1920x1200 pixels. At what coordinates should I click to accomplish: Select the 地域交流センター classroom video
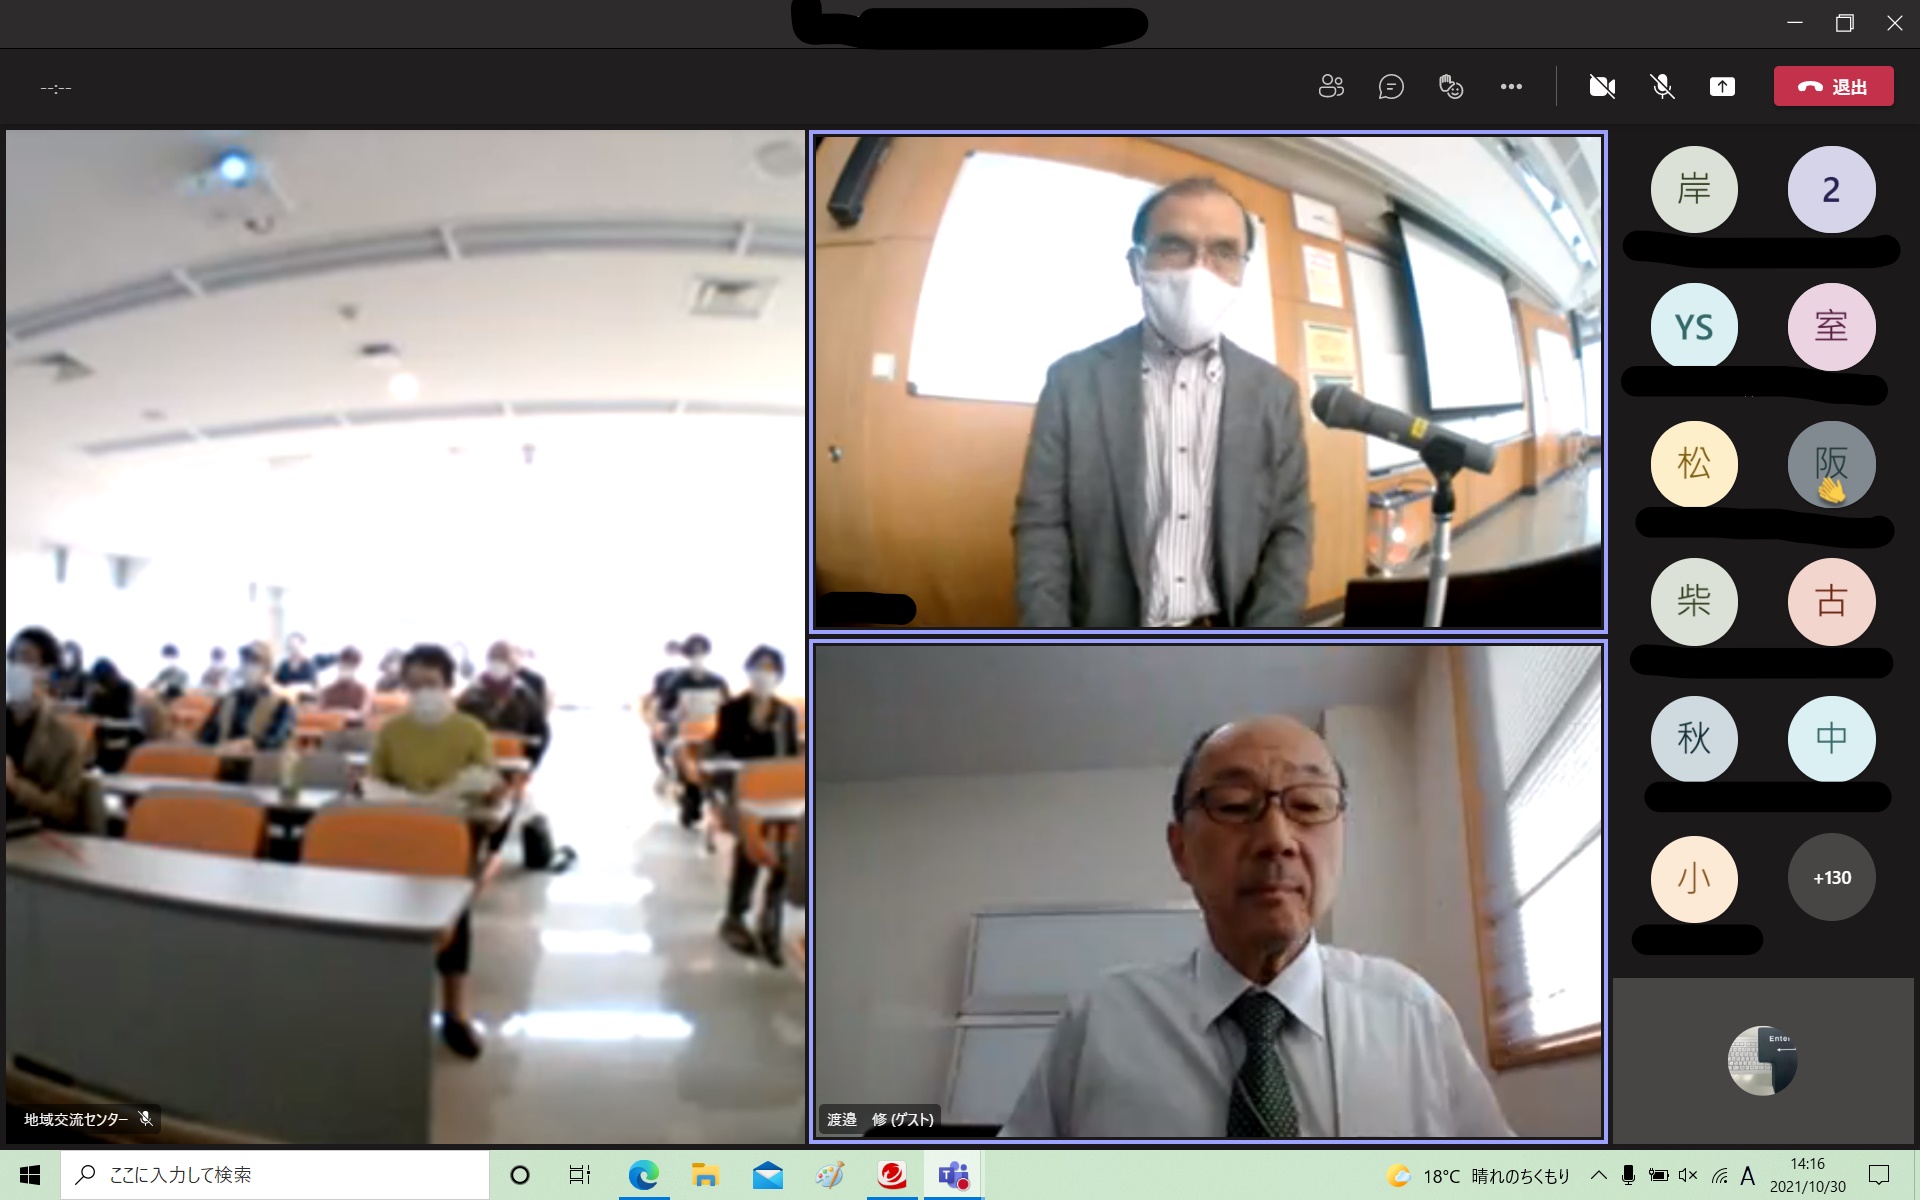click(405, 636)
